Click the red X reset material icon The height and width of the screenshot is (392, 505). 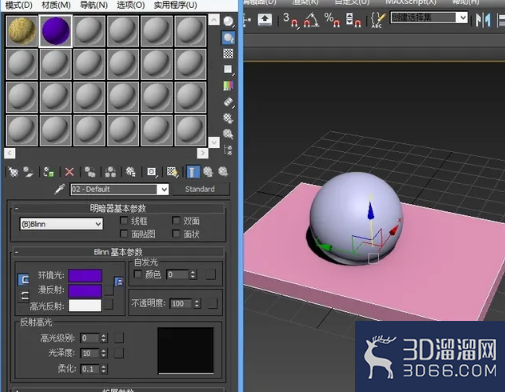tap(69, 172)
